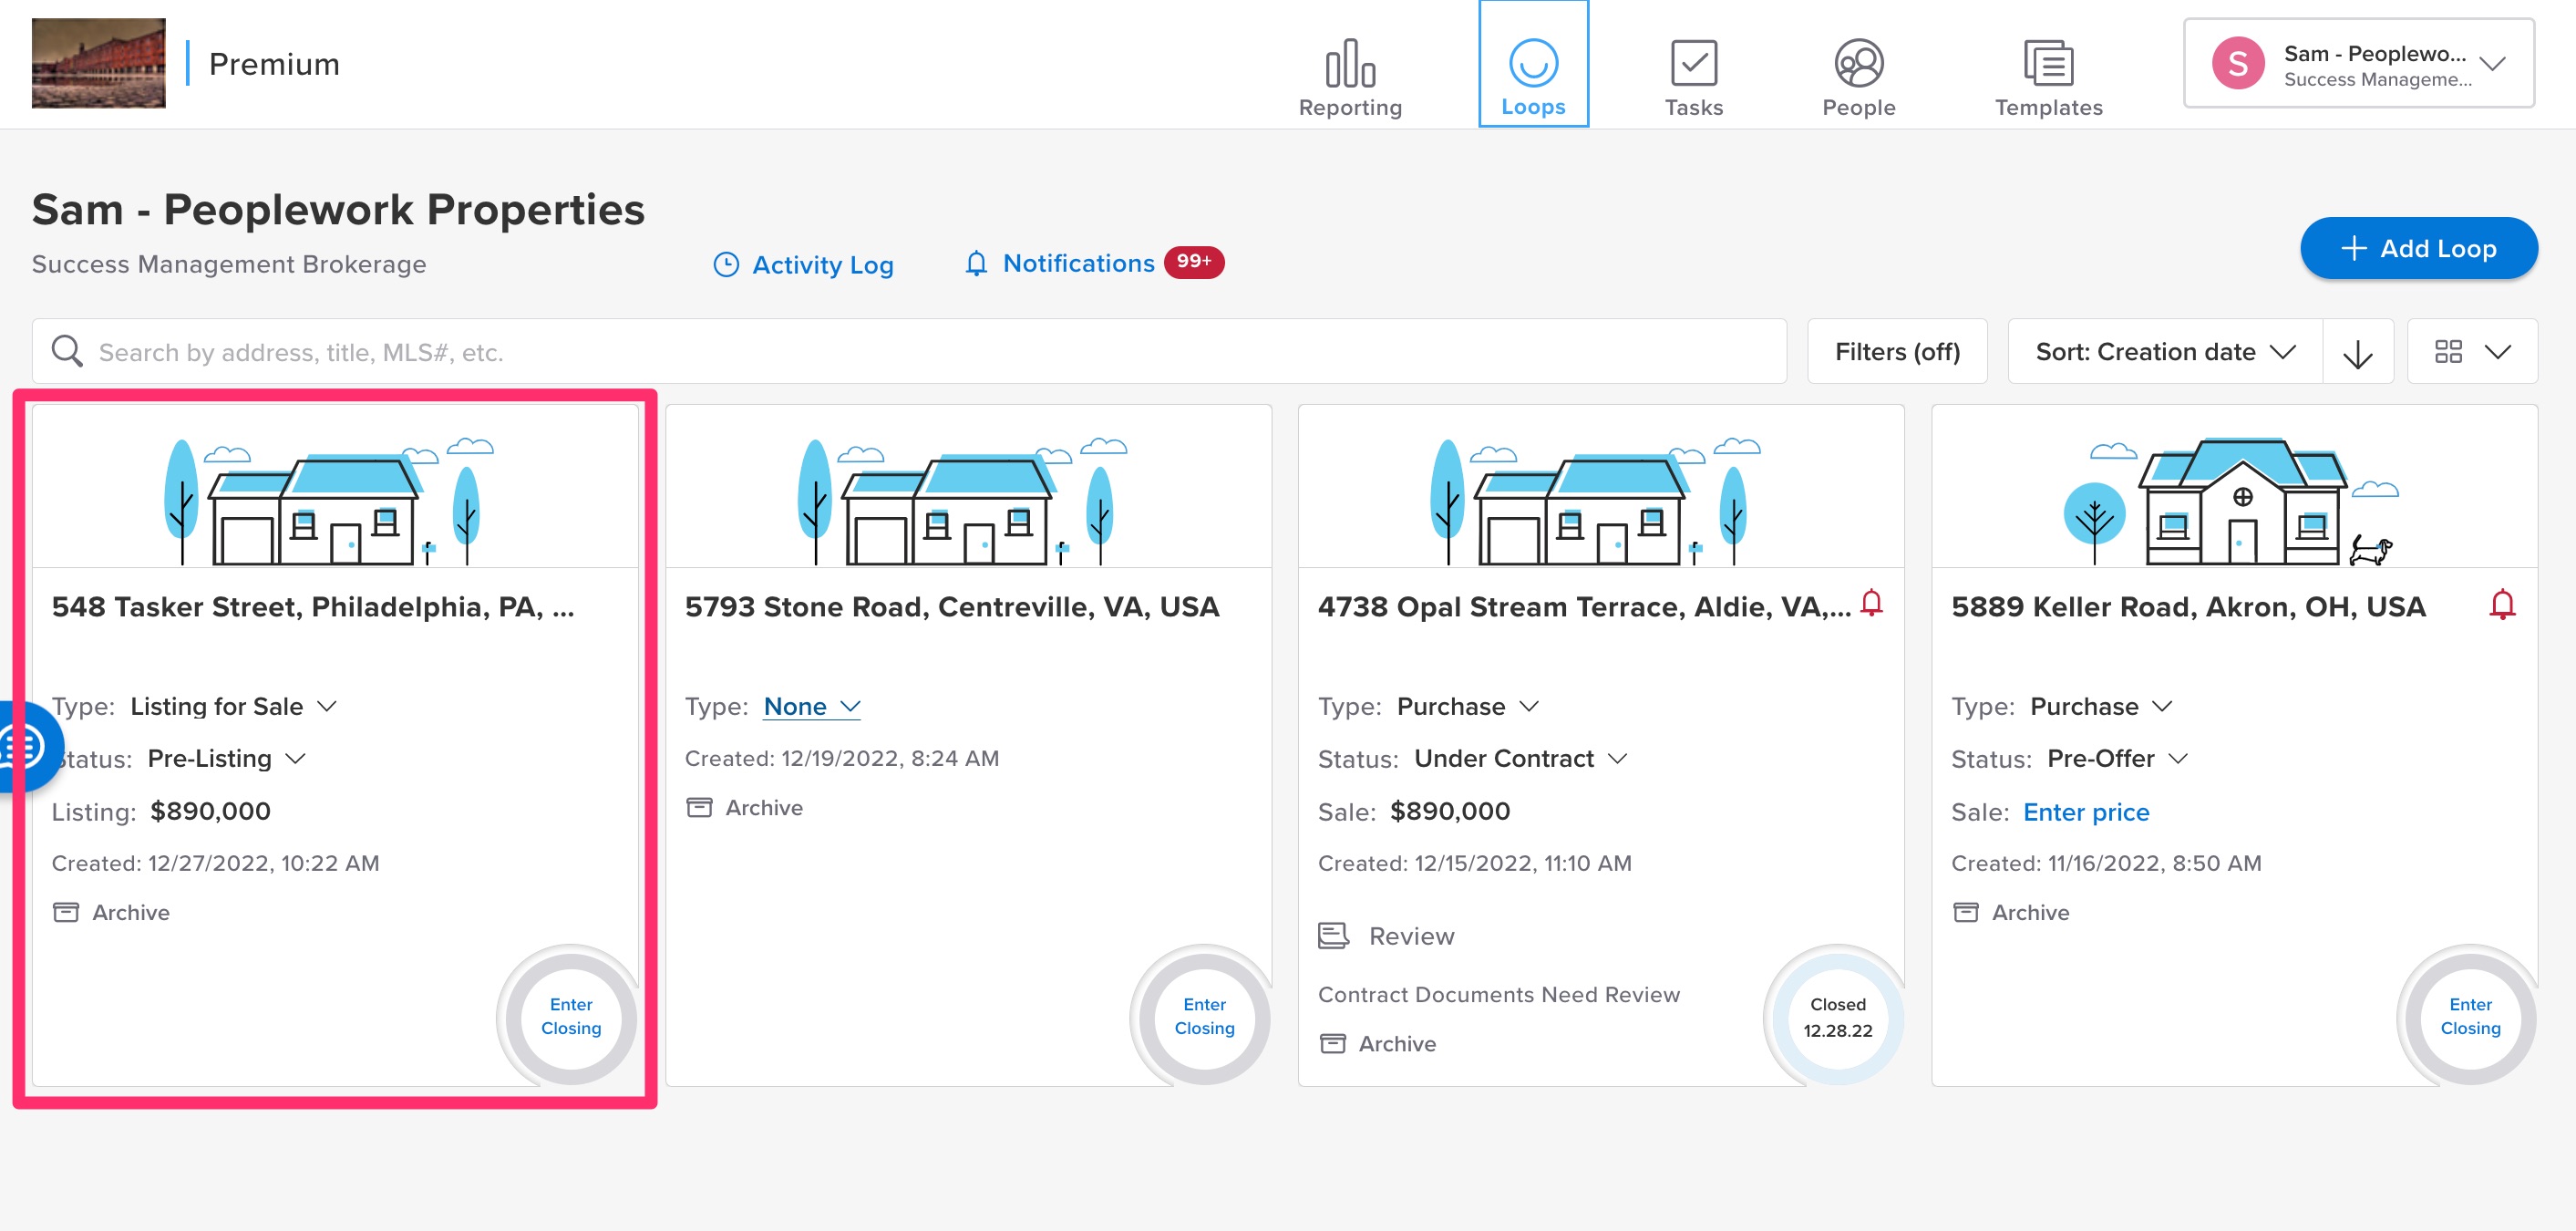
Task: Switch the grid view layout toggle
Action: [x=2471, y=351]
